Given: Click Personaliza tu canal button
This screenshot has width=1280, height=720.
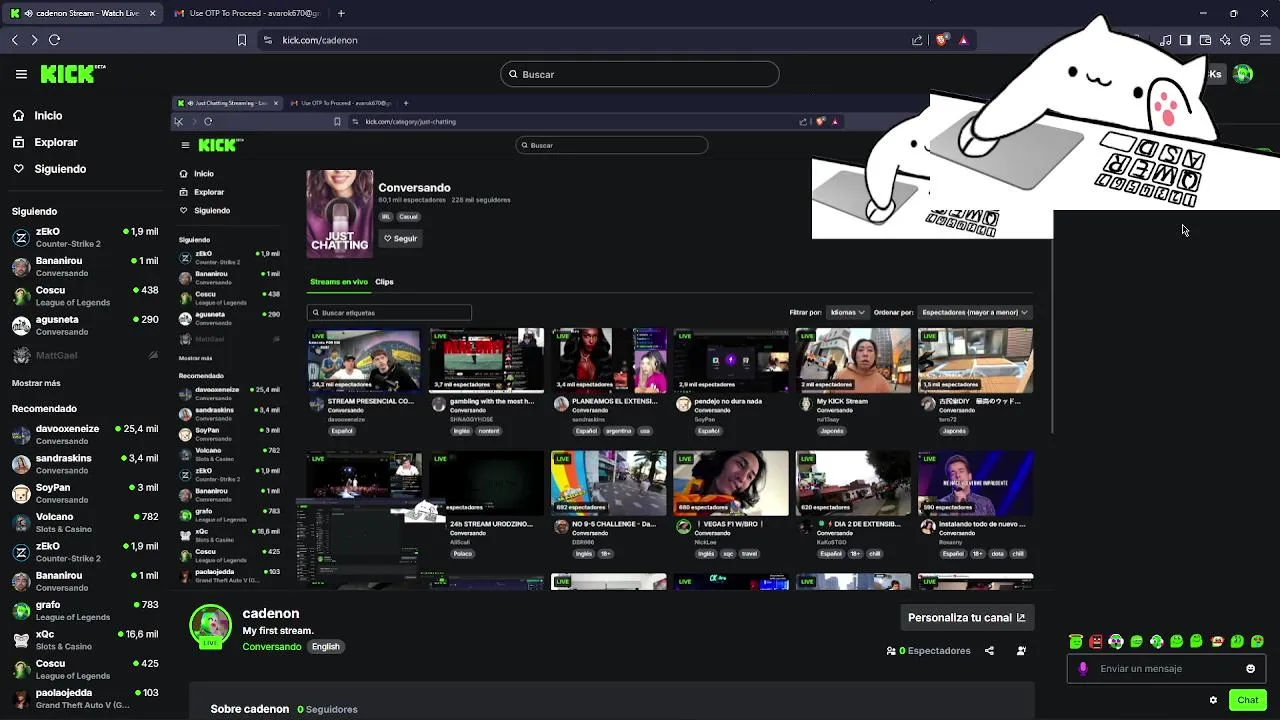Looking at the screenshot, I should pyautogui.click(x=966, y=618).
